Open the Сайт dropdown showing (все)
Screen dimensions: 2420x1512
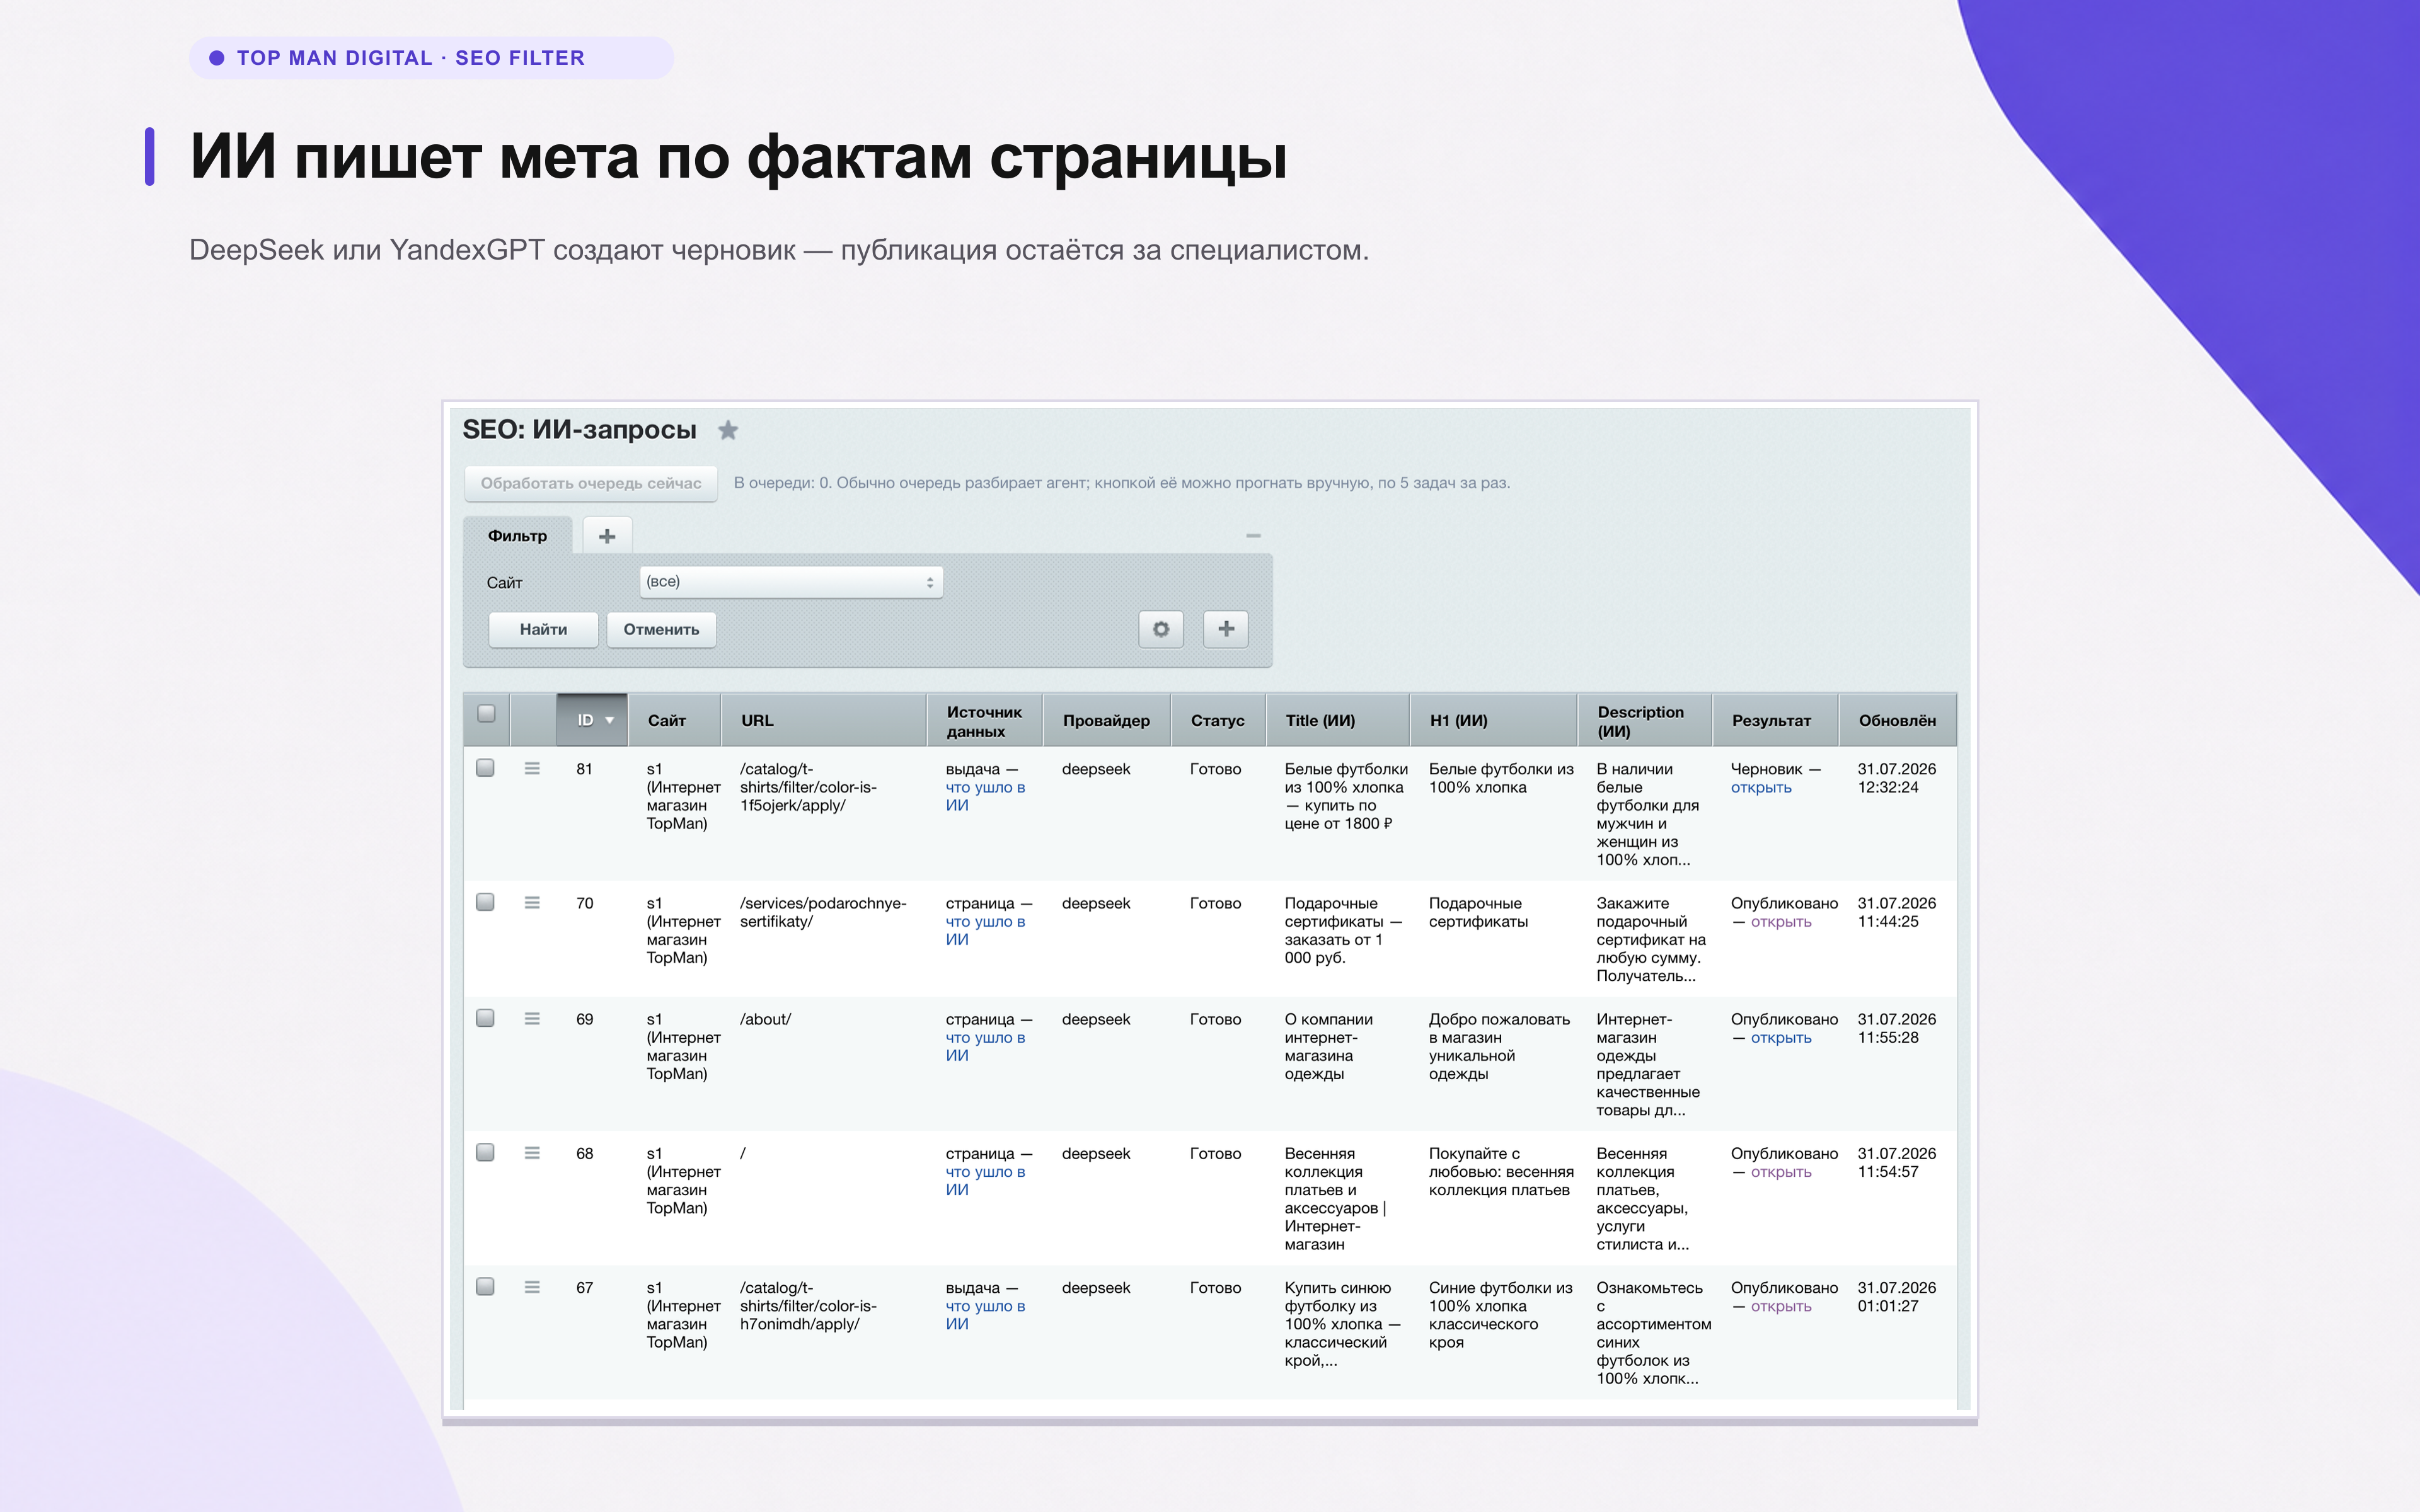[791, 582]
